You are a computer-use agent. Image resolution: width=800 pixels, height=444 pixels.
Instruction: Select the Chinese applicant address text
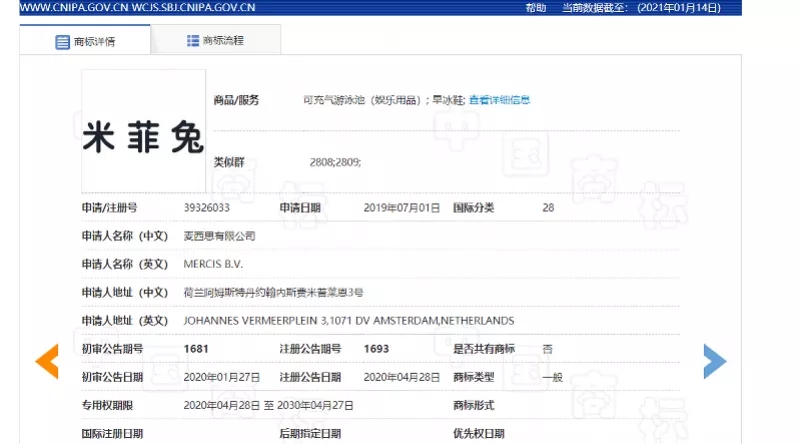coord(273,292)
